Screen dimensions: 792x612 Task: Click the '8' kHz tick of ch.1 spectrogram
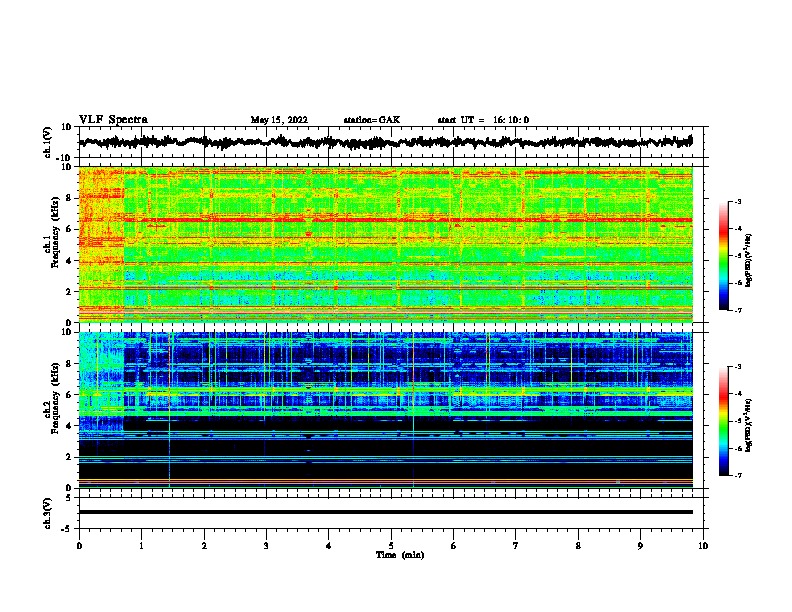pos(69,198)
